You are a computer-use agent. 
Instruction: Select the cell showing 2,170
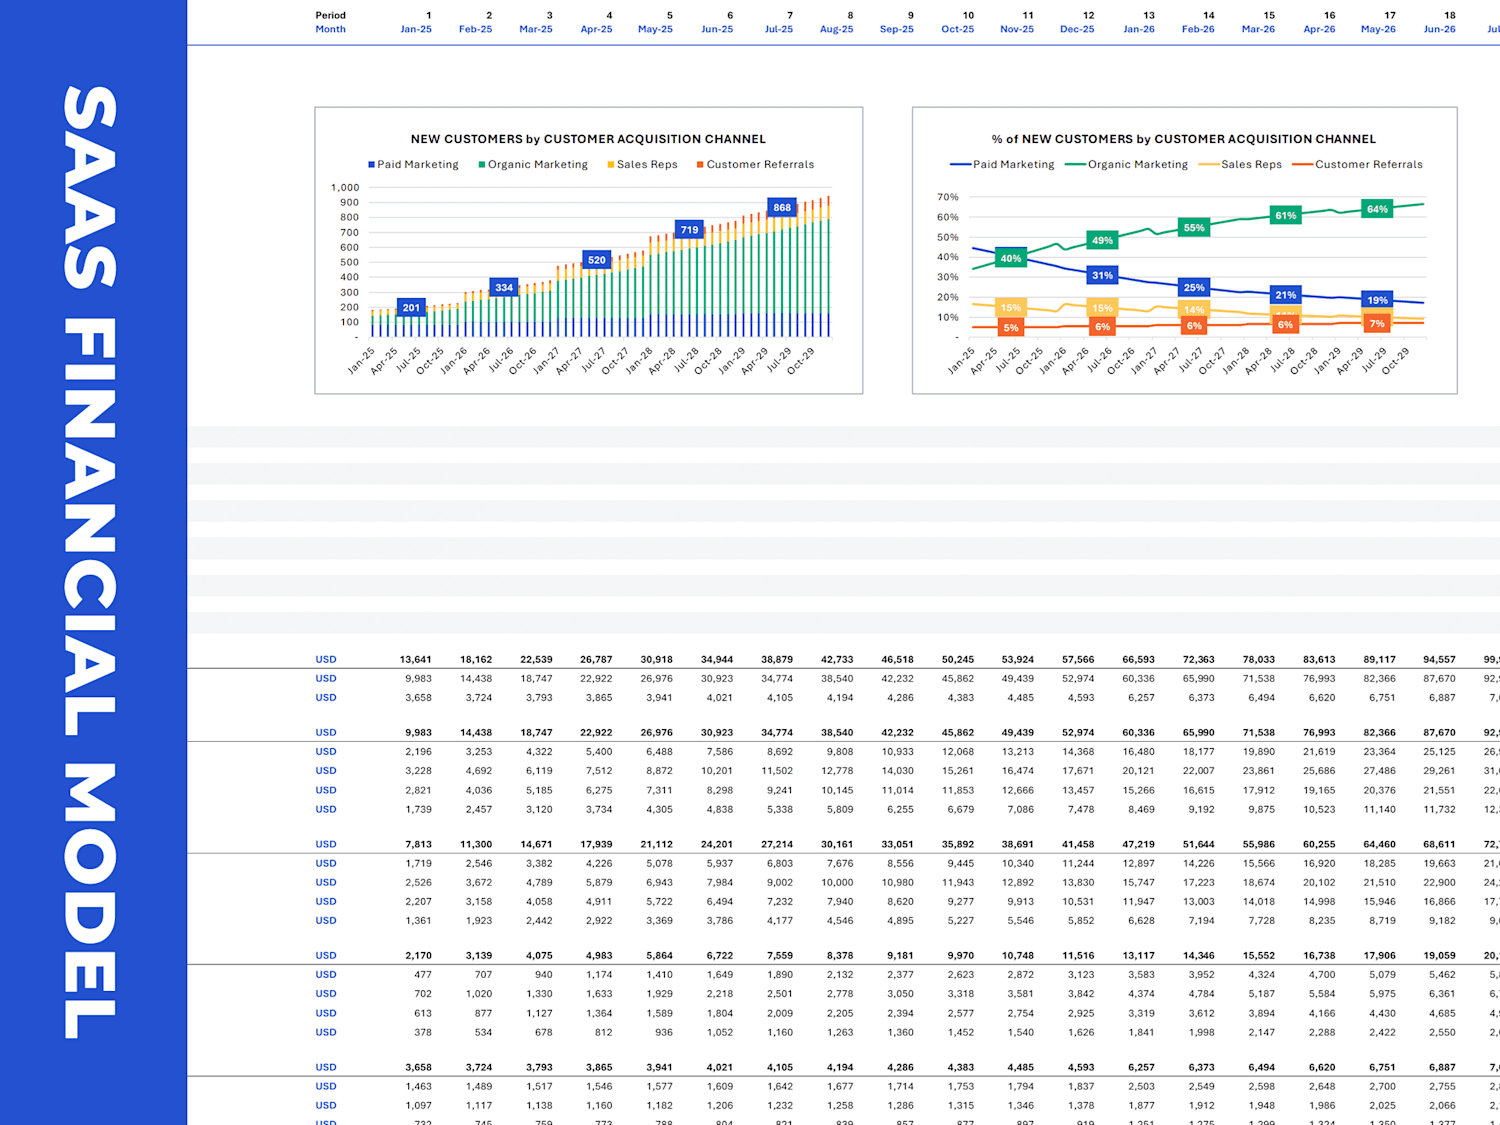[418, 956]
